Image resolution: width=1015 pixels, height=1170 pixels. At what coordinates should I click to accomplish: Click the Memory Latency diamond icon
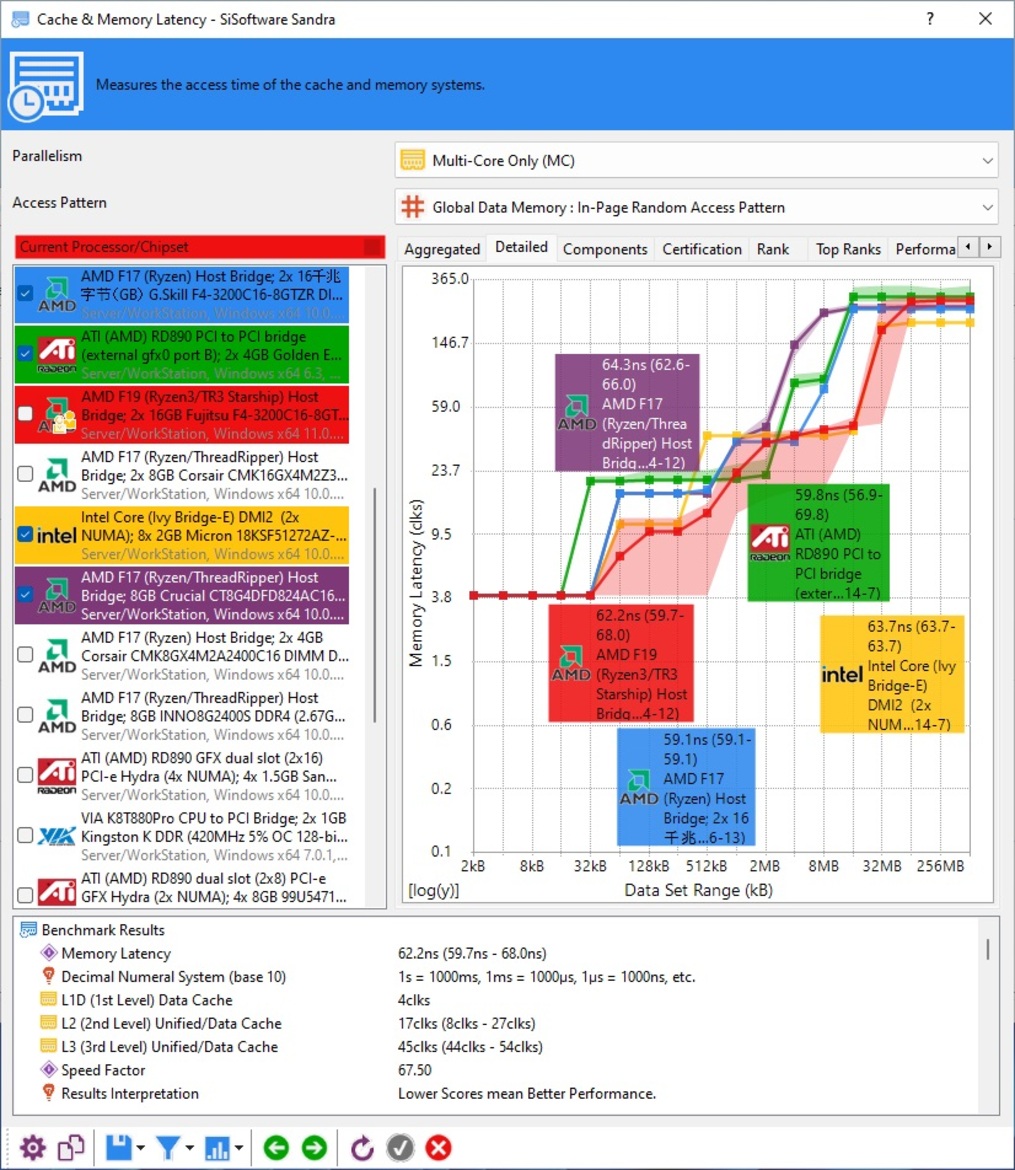tap(49, 953)
